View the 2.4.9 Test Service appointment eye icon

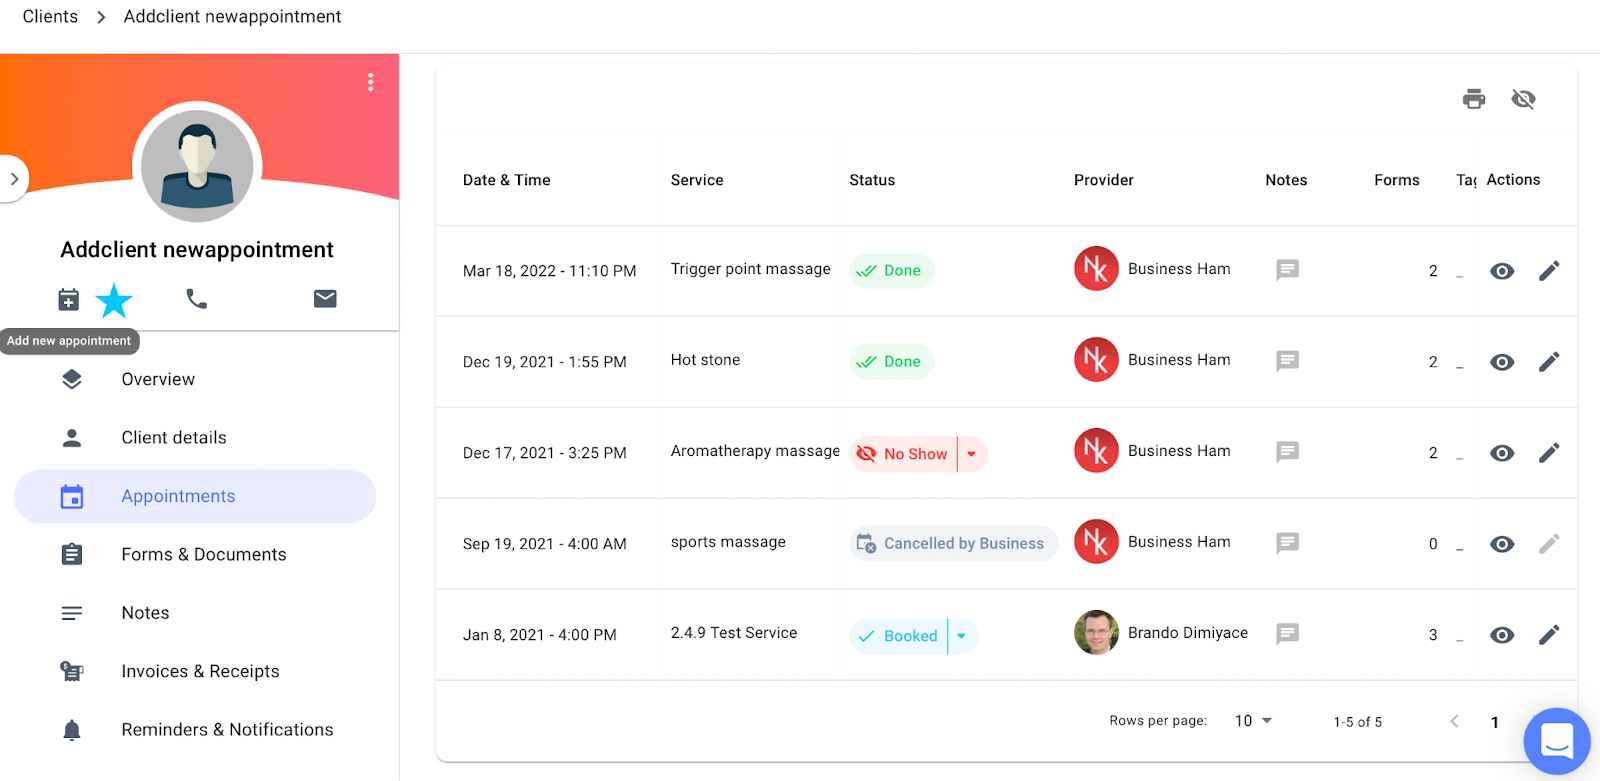coord(1502,635)
